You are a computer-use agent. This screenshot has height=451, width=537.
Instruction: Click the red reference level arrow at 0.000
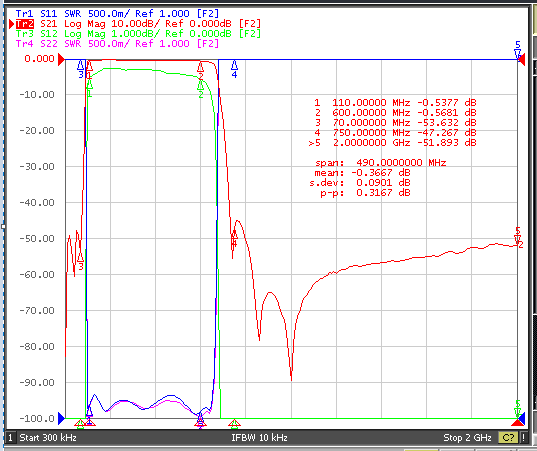tap(61, 59)
